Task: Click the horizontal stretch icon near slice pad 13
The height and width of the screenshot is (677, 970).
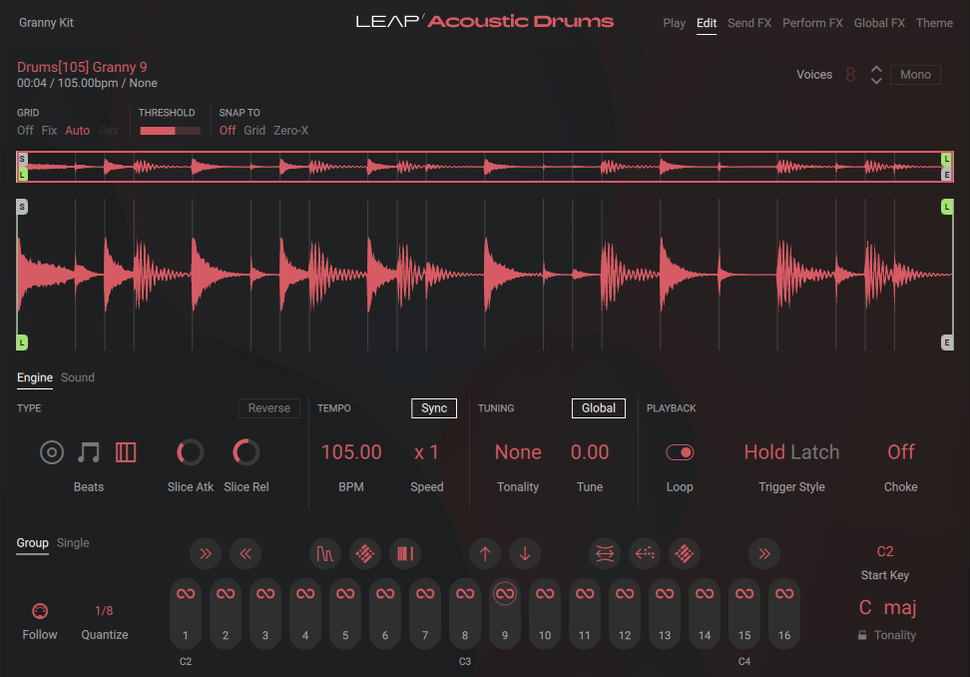Action: tap(604, 553)
